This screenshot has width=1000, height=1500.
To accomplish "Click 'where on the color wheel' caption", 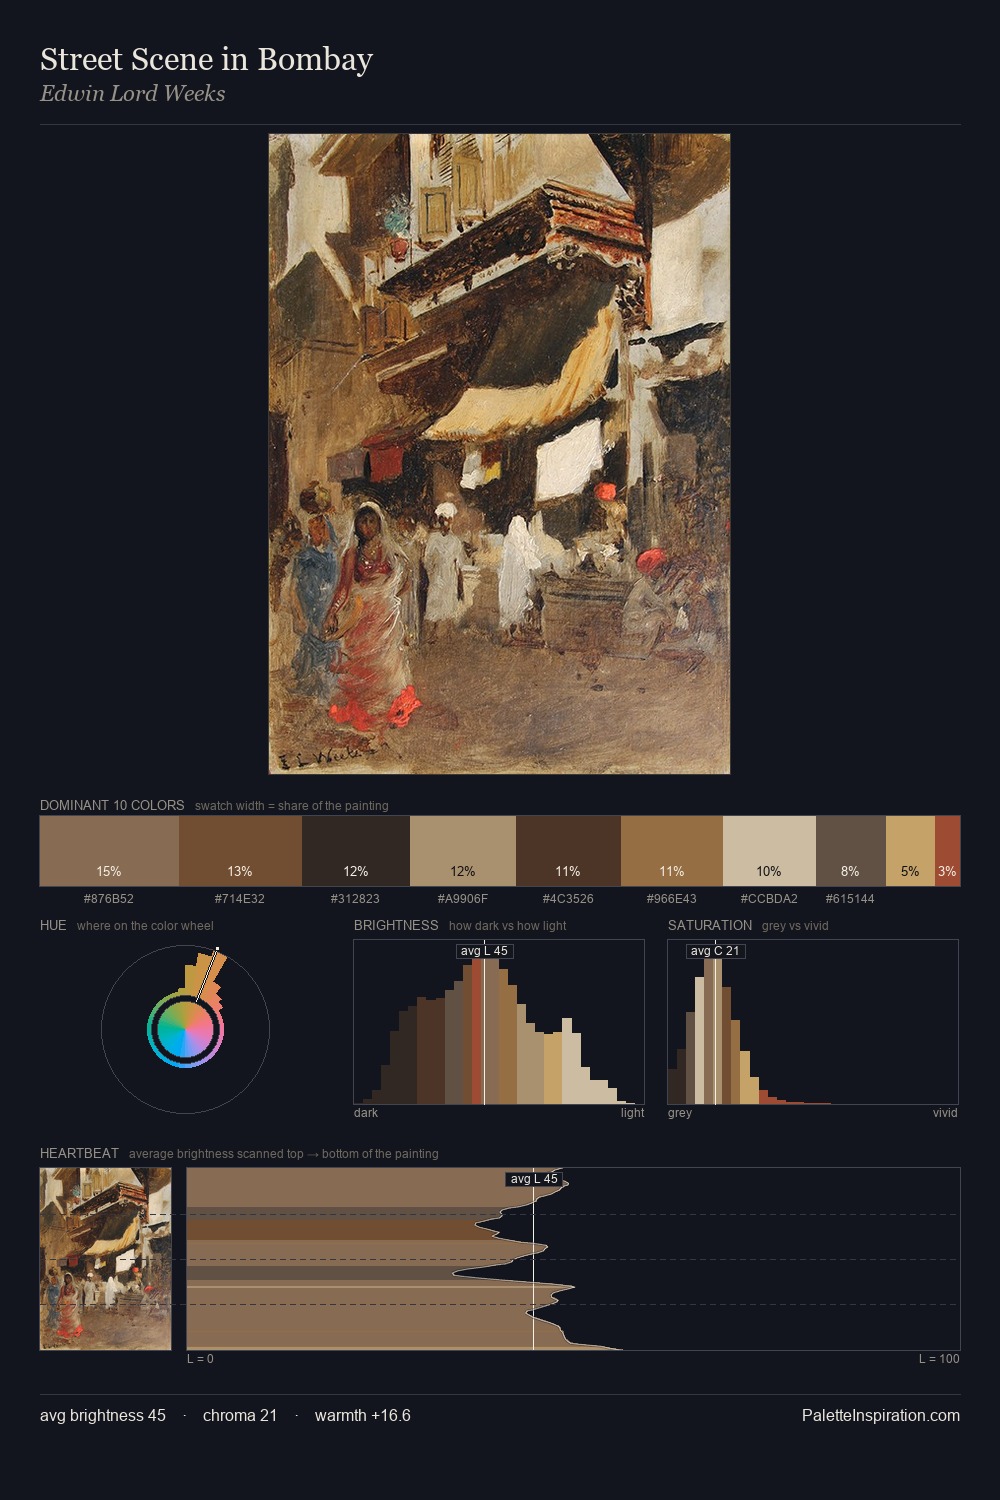I will 145,925.
